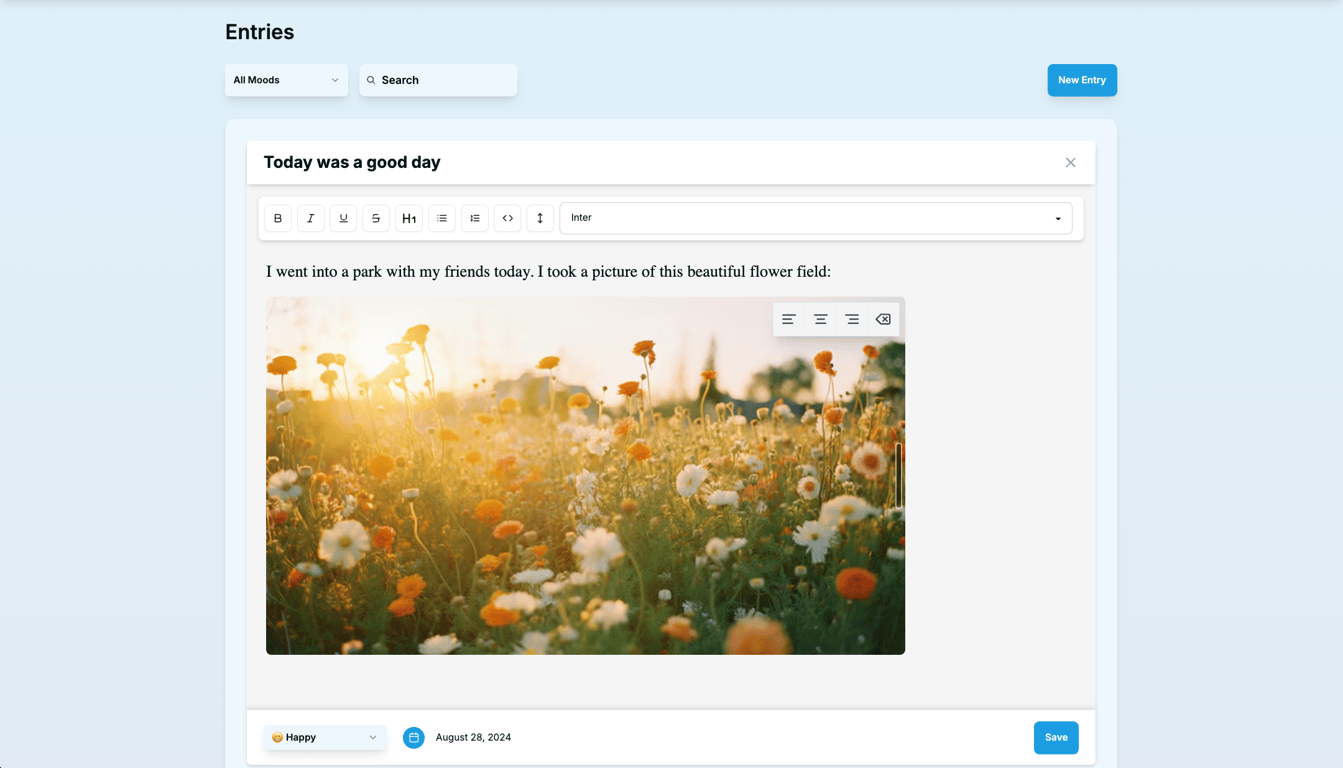1343x768 pixels.
Task: Toggle italic formatting
Action: pyautogui.click(x=311, y=218)
